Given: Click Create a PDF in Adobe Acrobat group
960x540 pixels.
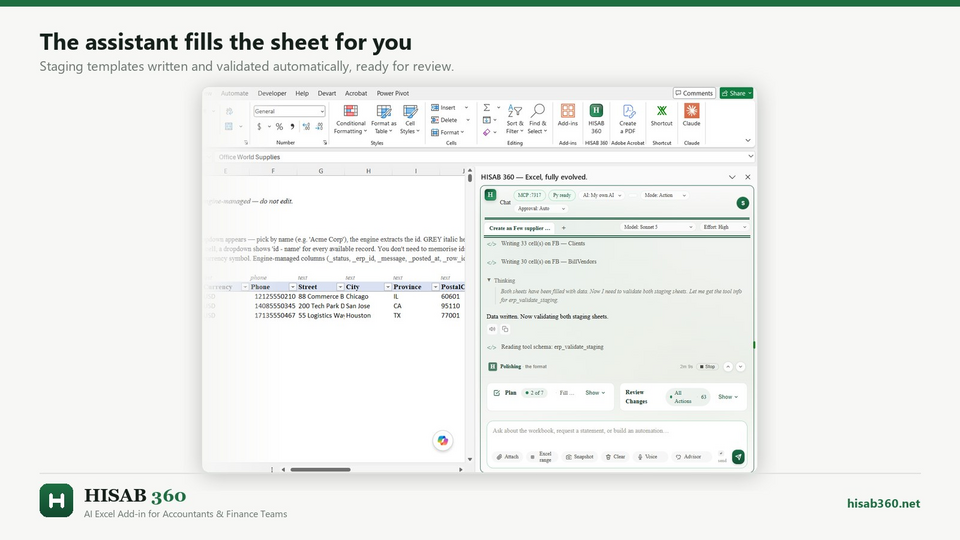Looking at the screenshot, I should click(628, 119).
